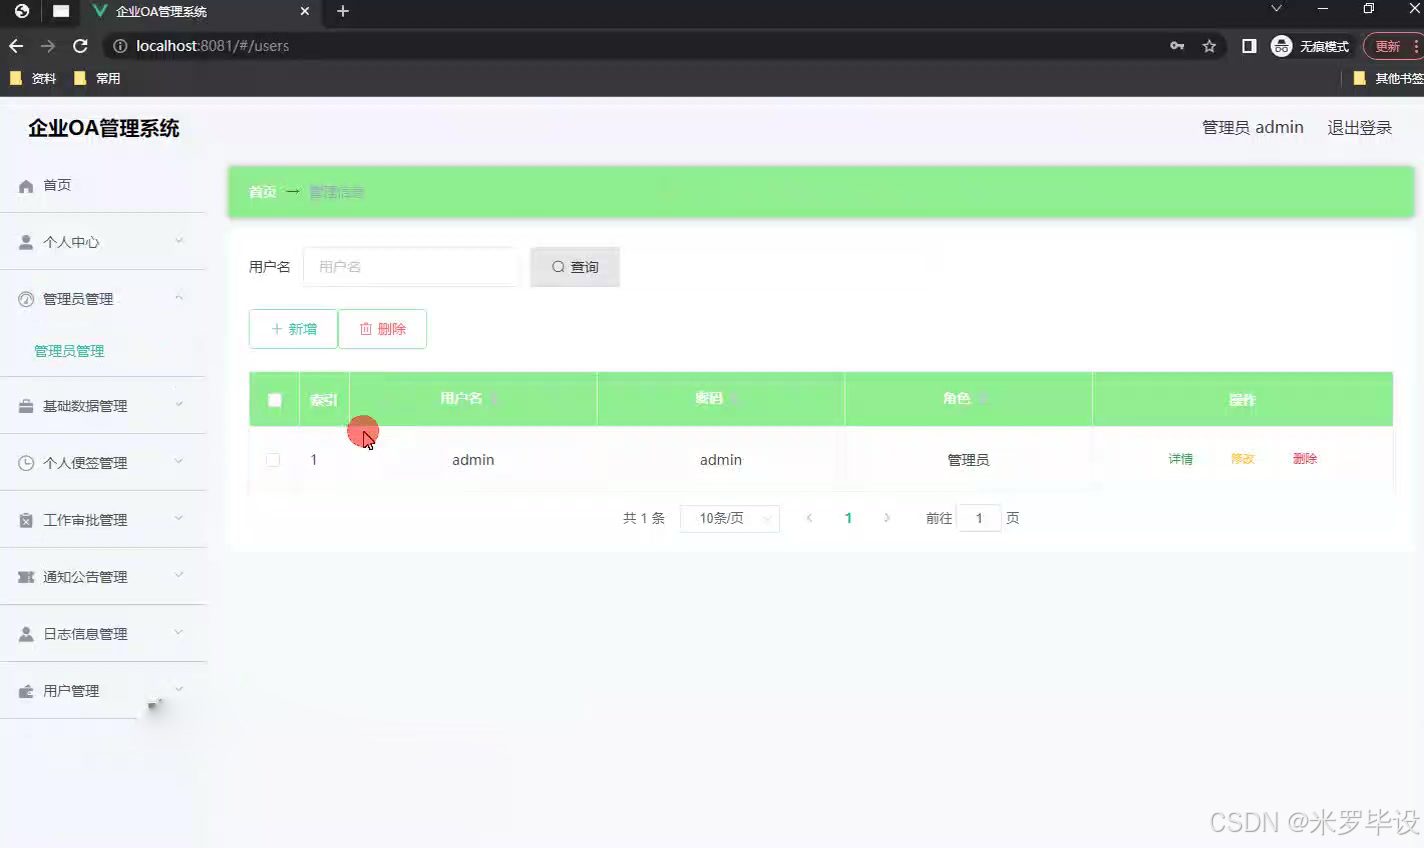Image resolution: width=1424 pixels, height=848 pixels.
Task: Click the user icon for 日志信息管理
Action: click(26, 634)
